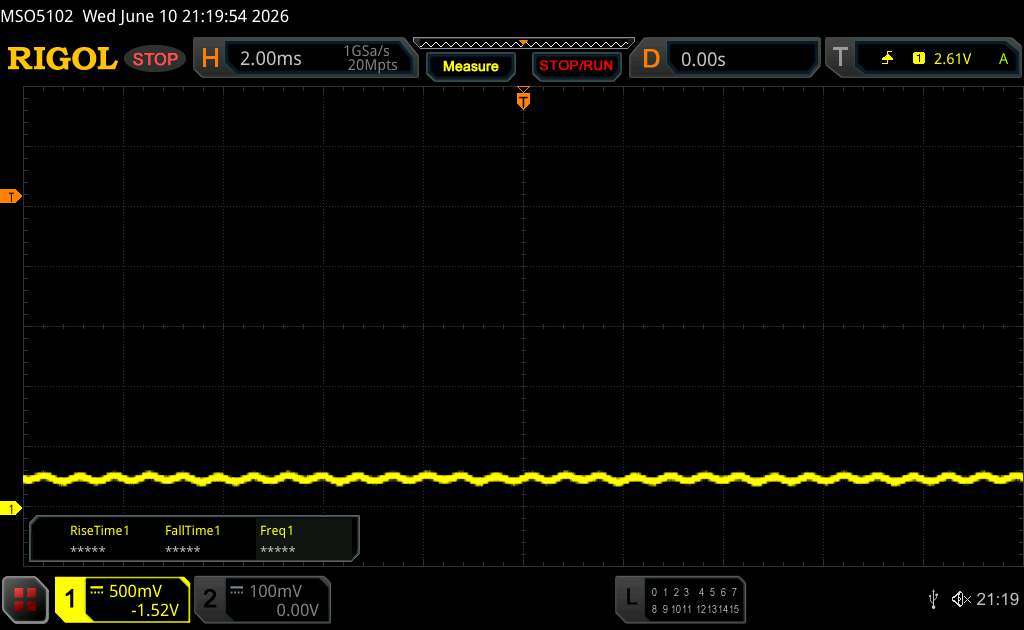Open the 1GSa/s 20Mpts acquisition info
Screen dimensions: 1024x630
click(372, 58)
